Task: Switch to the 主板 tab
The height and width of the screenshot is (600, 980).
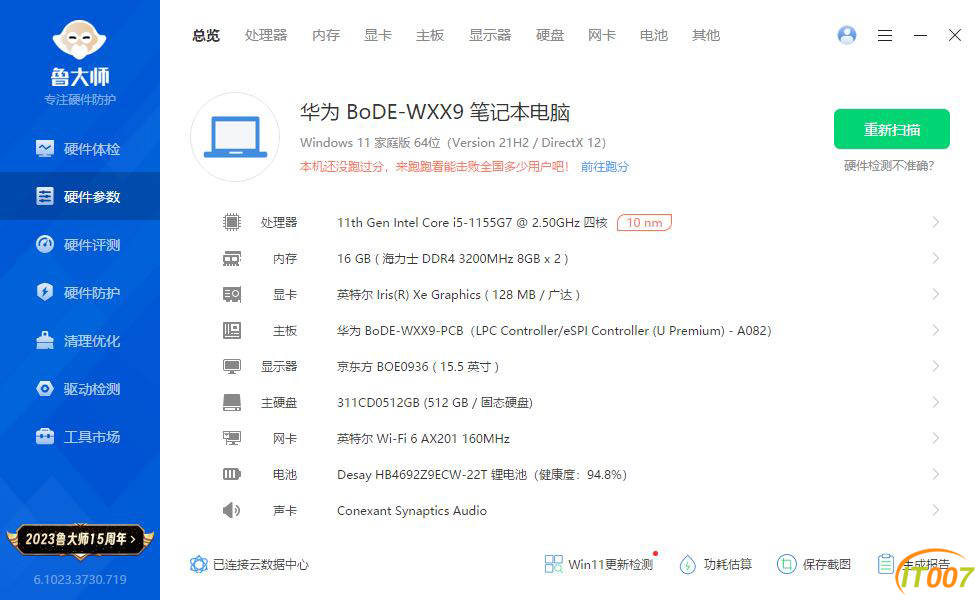Action: pos(430,36)
